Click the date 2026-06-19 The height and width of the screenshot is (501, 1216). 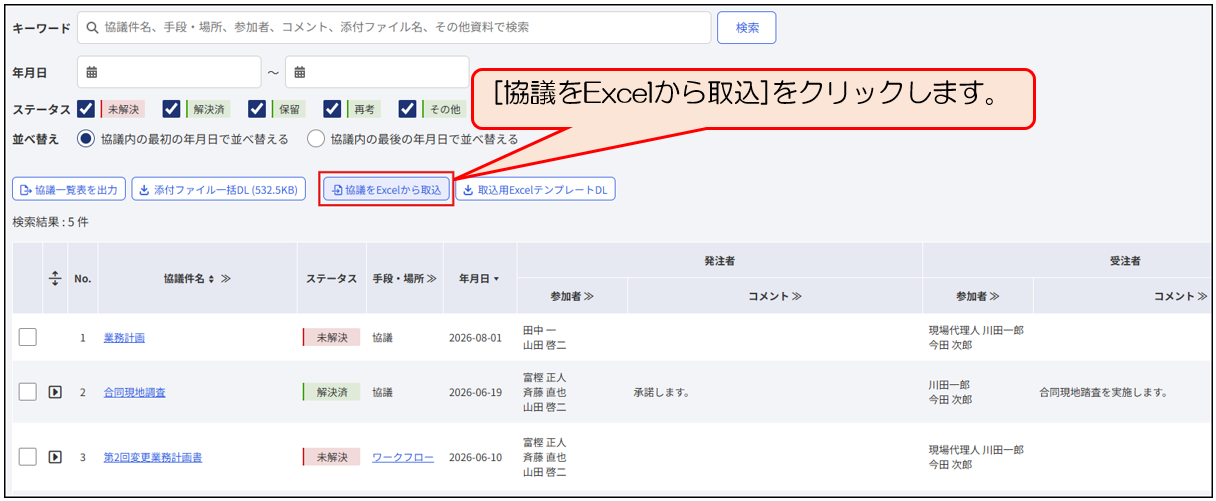coord(476,392)
